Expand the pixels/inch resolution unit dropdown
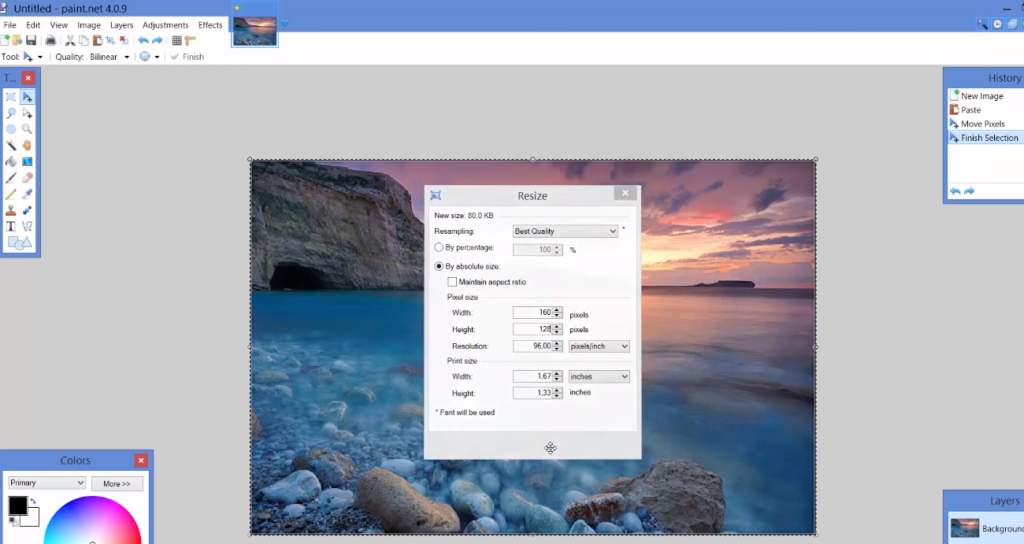 [x=598, y=346]
